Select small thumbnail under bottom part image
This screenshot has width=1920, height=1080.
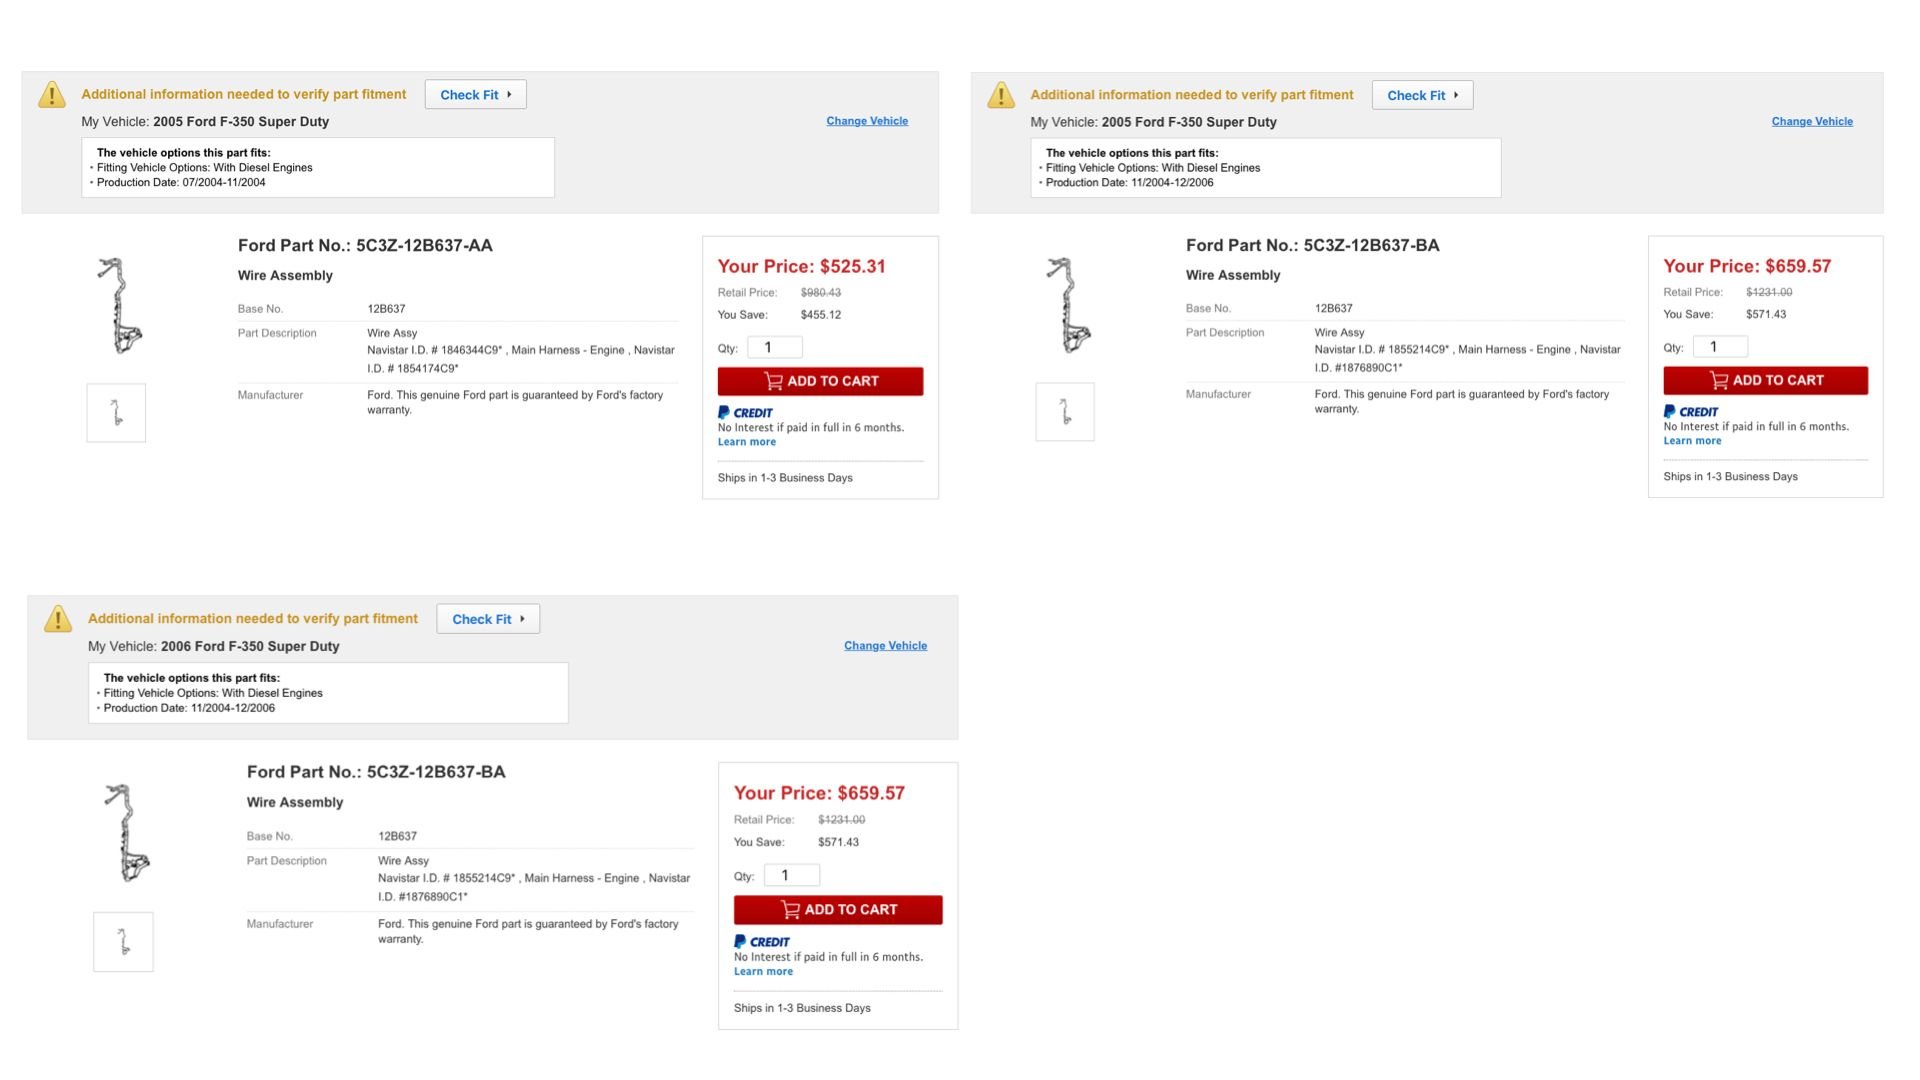pyautogui.click(x=123, y=942)
